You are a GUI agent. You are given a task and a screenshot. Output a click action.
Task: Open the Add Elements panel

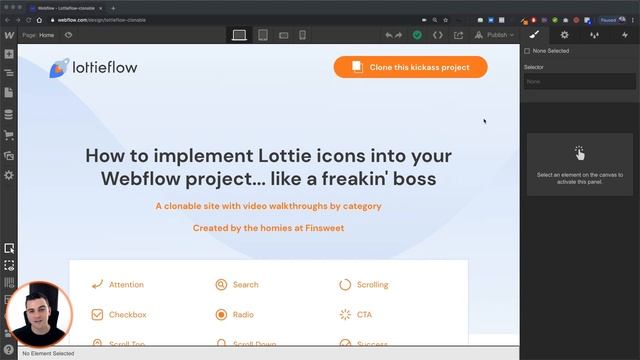coord(9,54)
